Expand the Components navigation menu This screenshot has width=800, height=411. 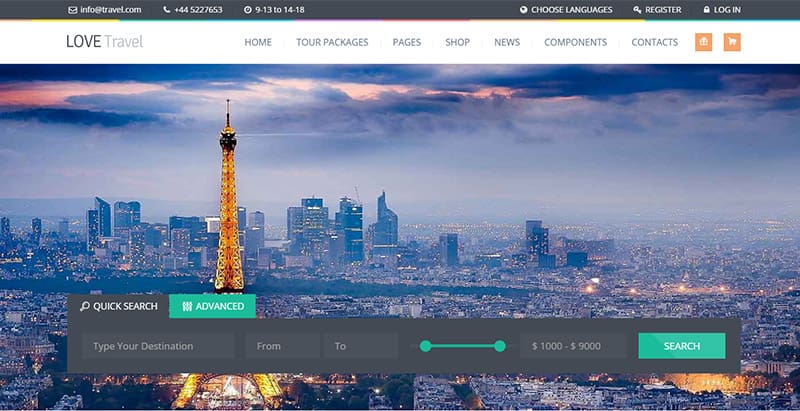tap(575, 42)
